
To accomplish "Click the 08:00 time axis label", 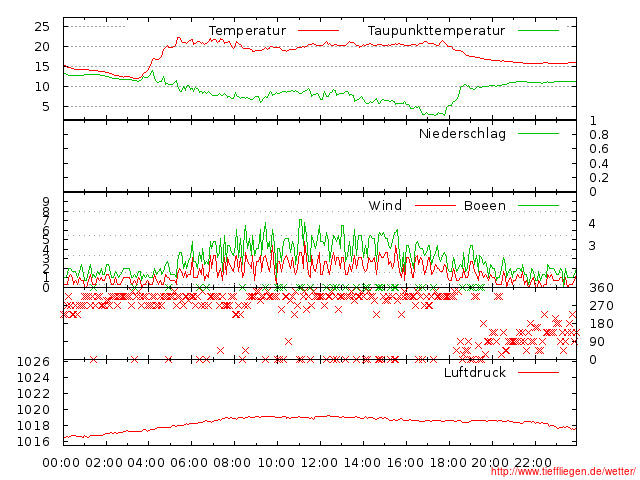I will tap(232, 462).
